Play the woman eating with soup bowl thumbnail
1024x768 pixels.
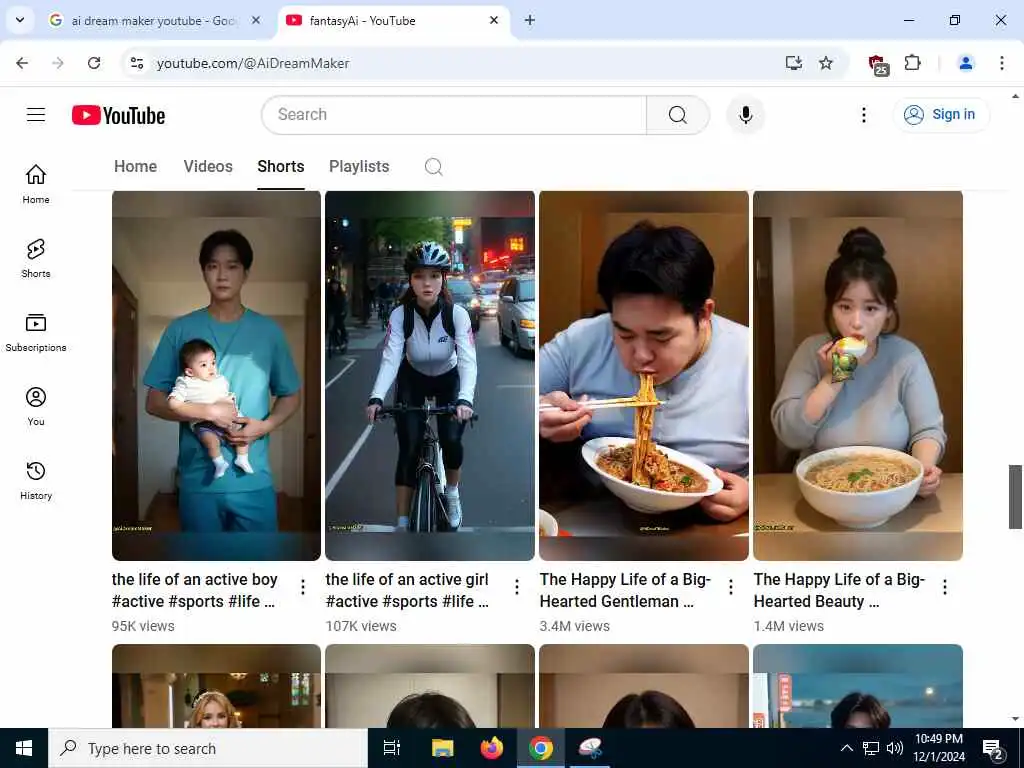pos(857,376)
